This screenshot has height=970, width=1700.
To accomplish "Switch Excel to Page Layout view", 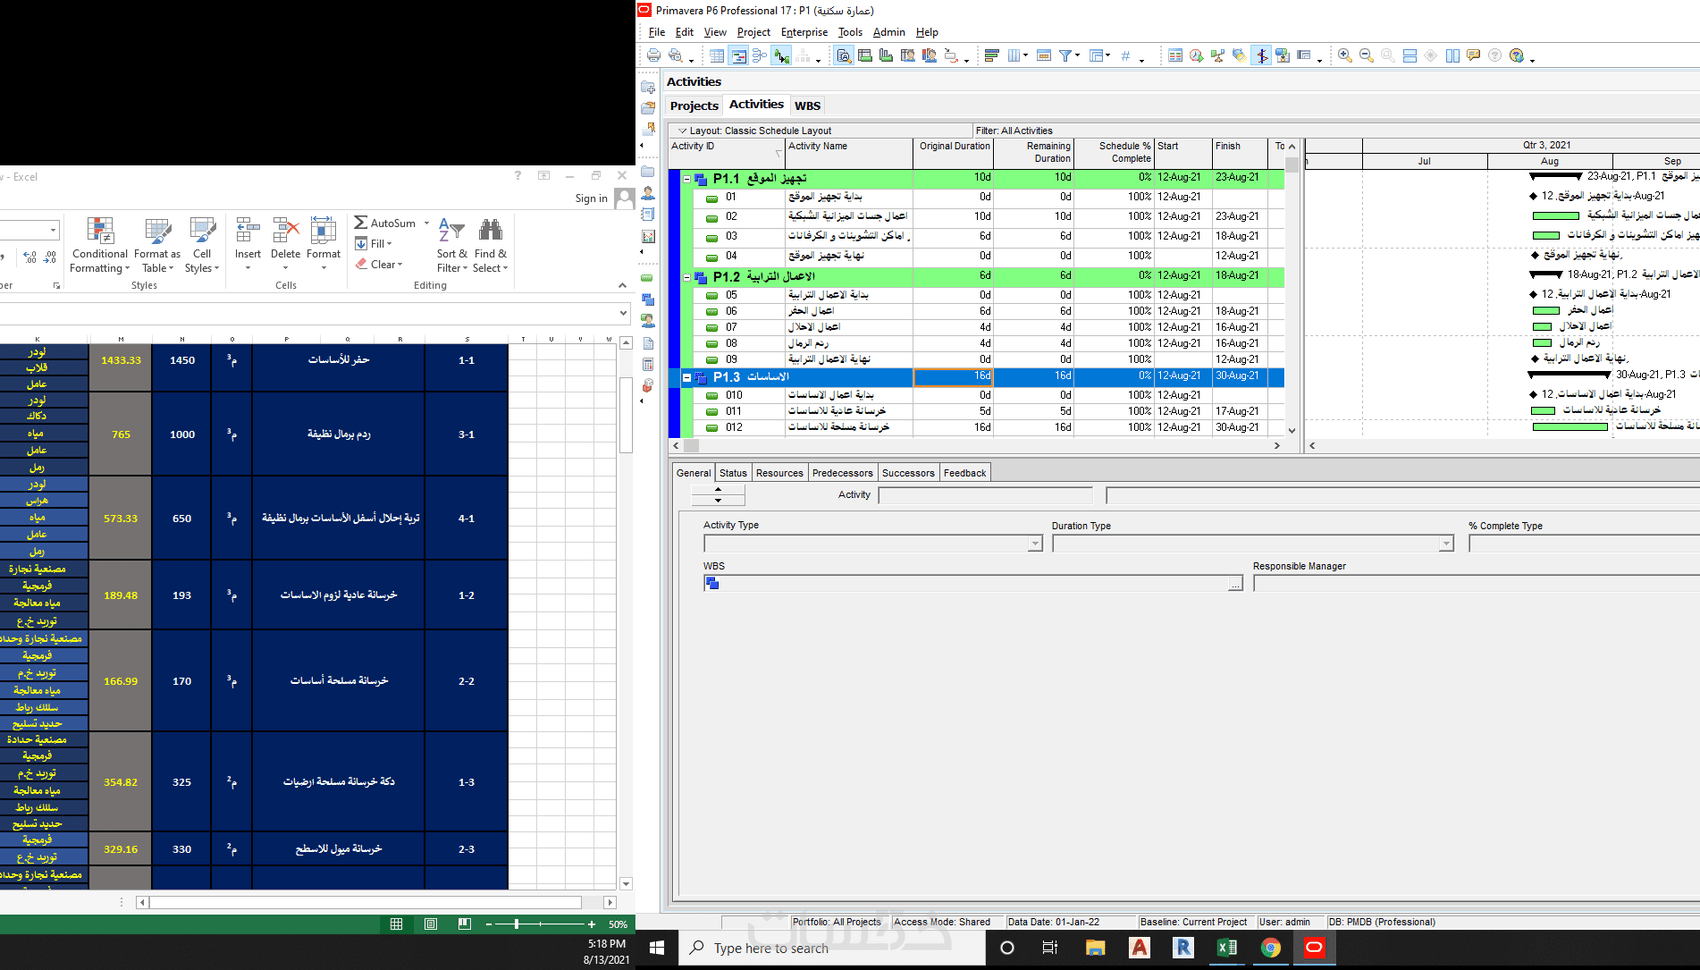I will (430, 924).
